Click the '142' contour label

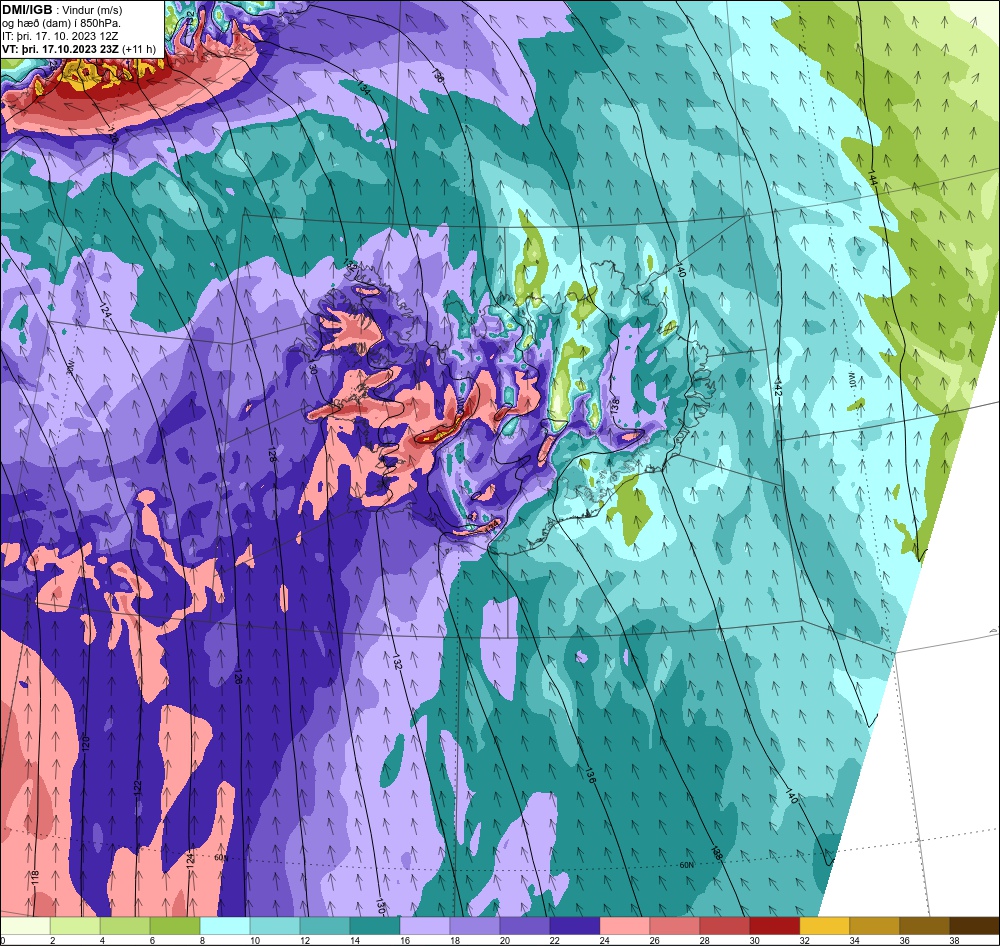(x=777, y=388)
